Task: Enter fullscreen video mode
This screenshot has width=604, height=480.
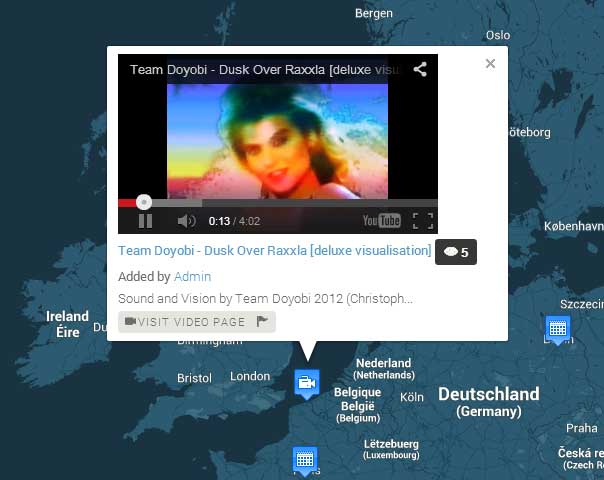Action: pos(423,221)
